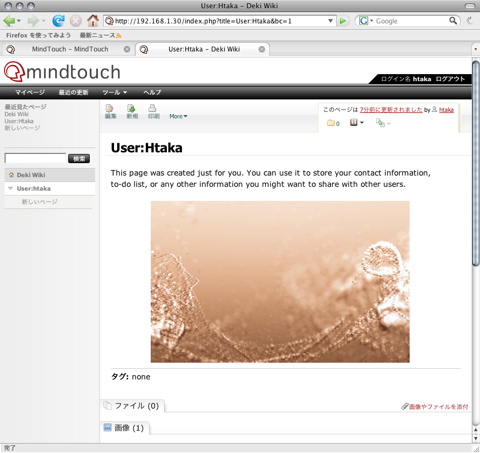Open the URL bar history dropdown arrow

(x=330, y=21)
